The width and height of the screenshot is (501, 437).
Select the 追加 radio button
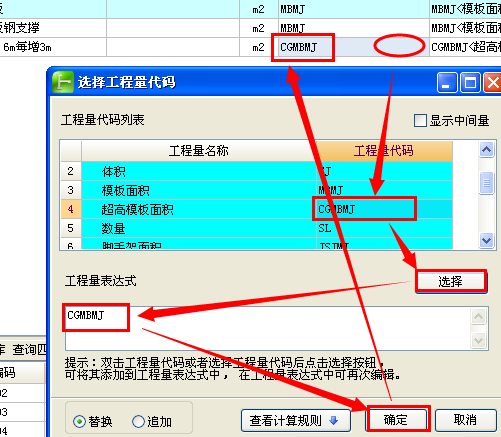coord(138,422)
